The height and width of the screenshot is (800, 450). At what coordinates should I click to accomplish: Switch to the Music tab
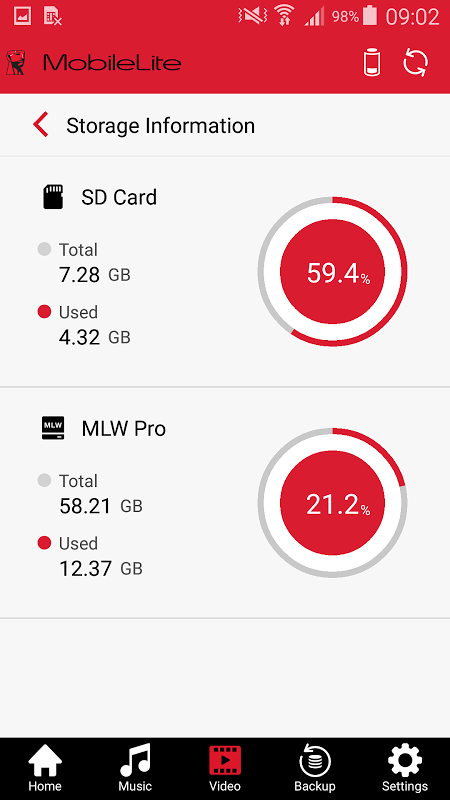pos(135,769)
